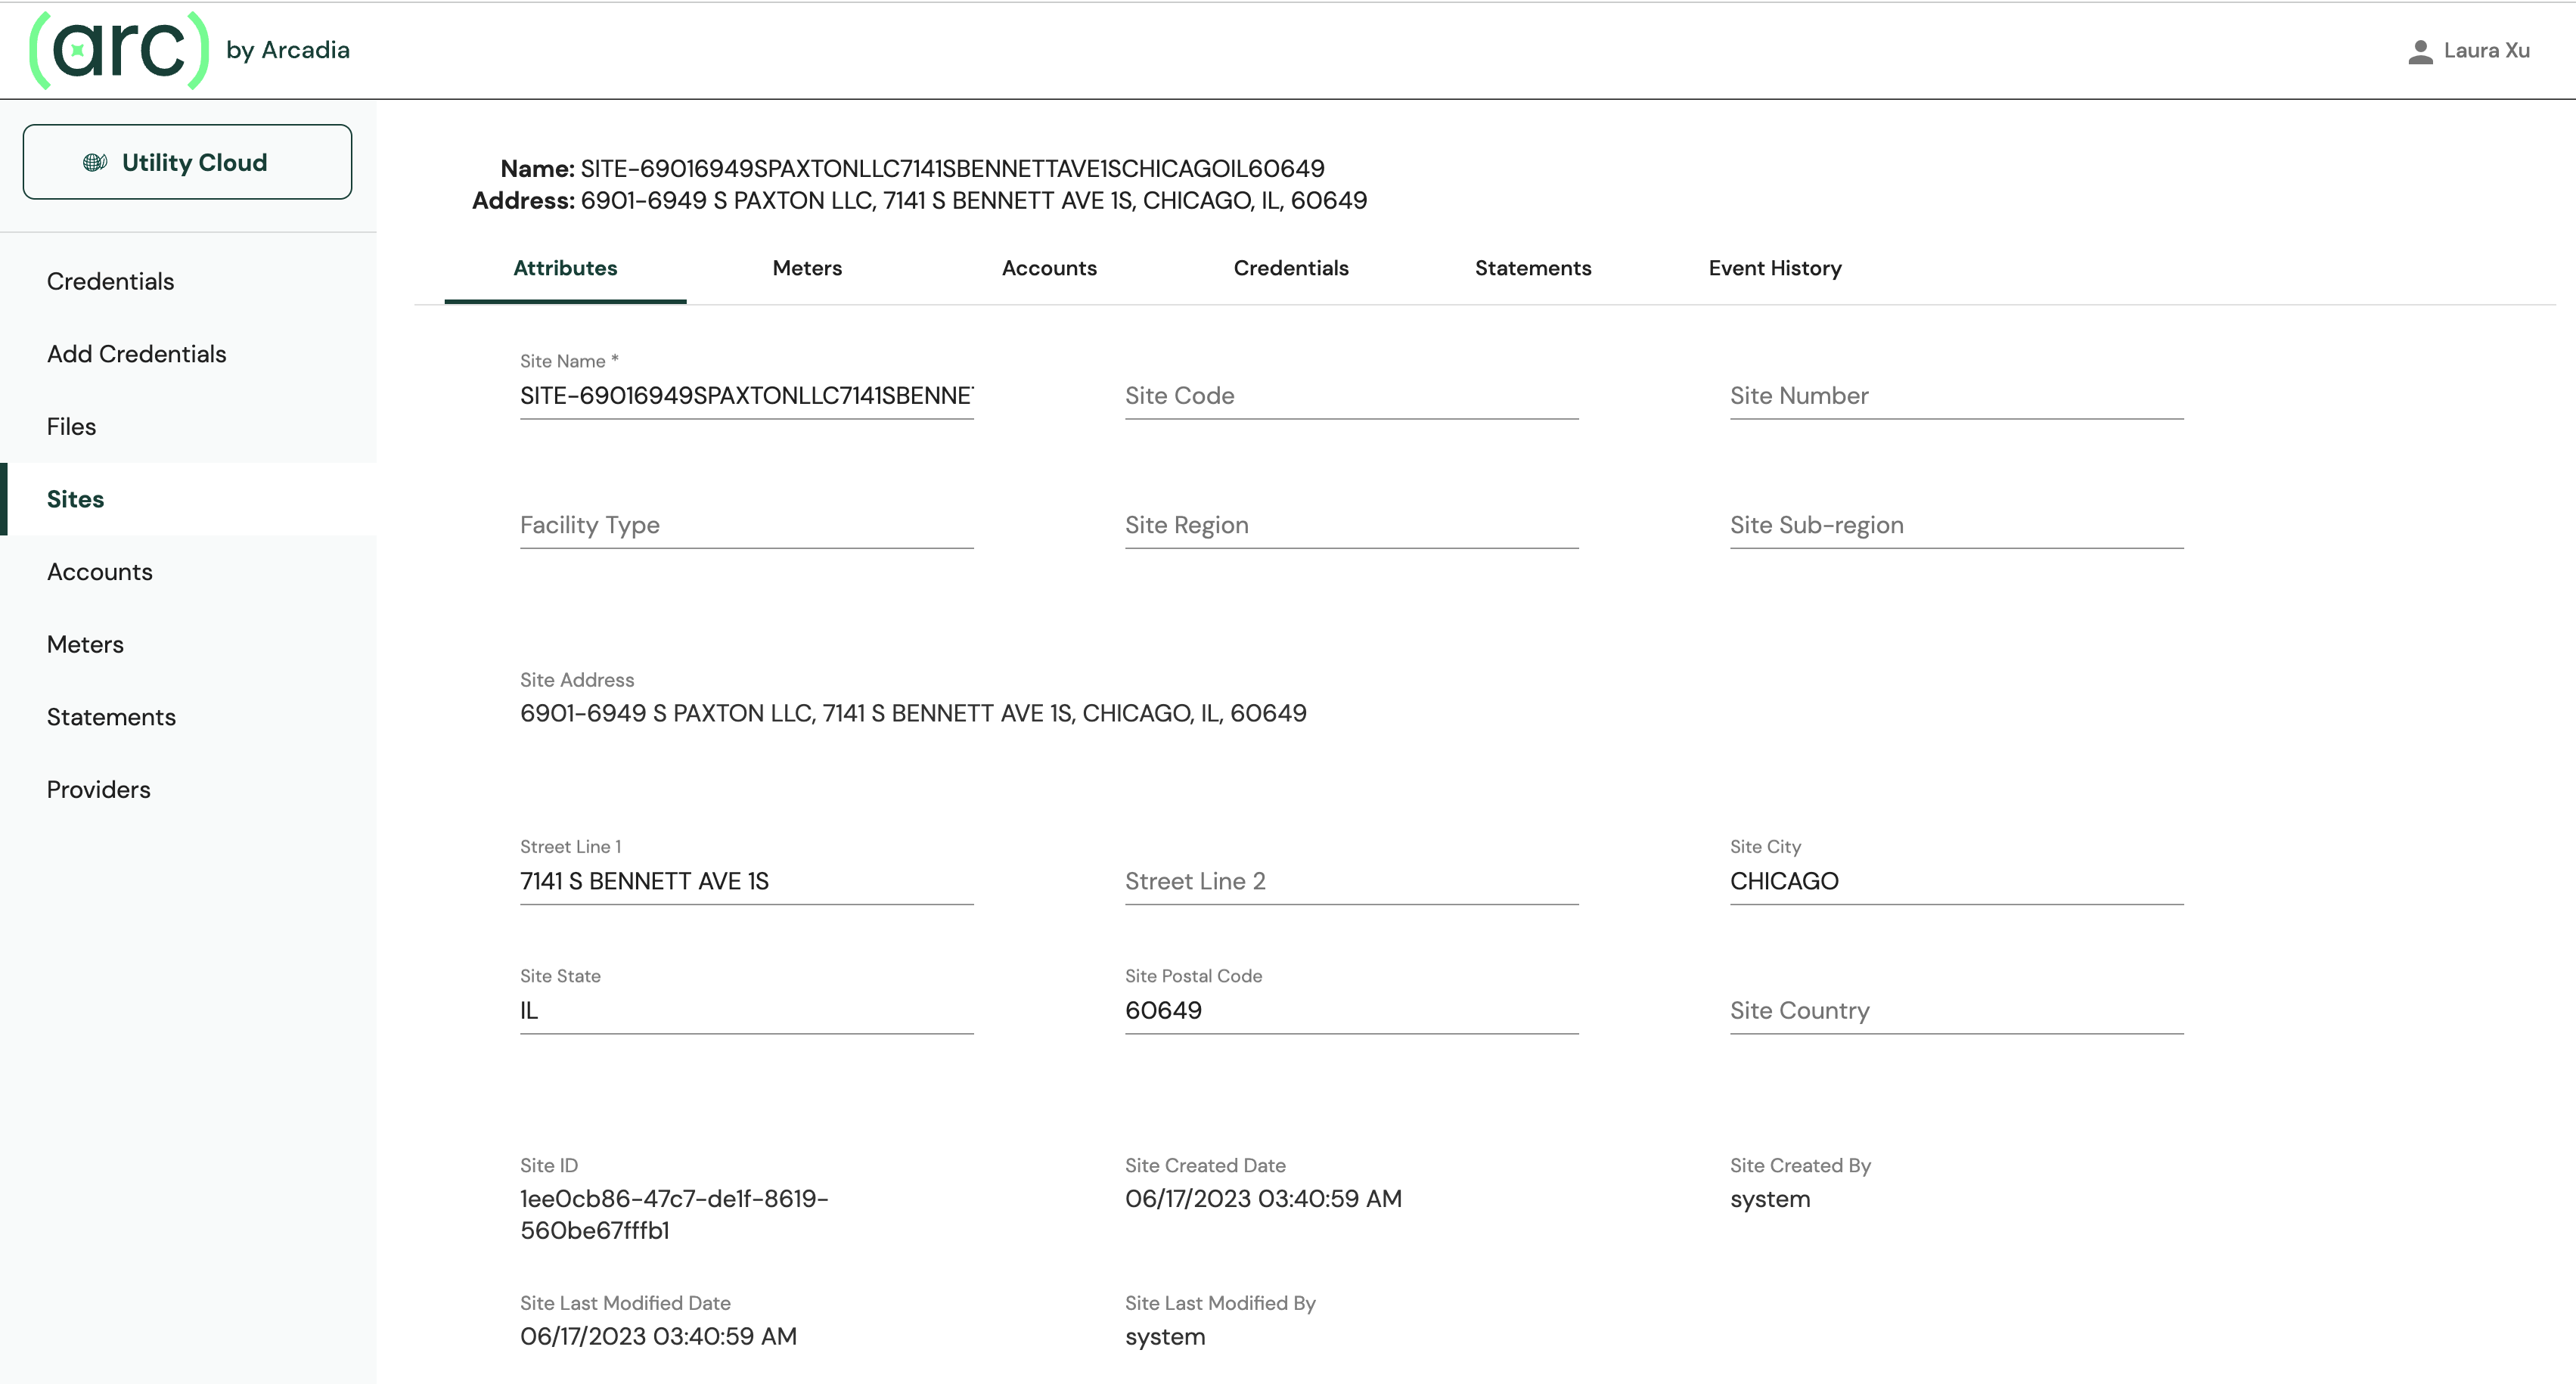Image resolution: width=2576 pixels, height=1384 pixels.
Task: Click the Site Postal Code field
Action: pyautogui.click(x=1350, y=1010)
